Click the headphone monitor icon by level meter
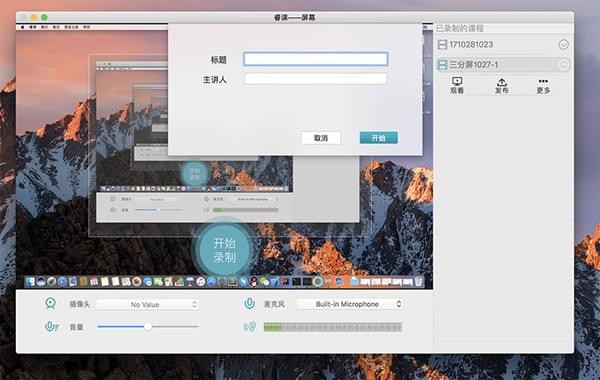The image size is (600, 380). pos(250,327)
